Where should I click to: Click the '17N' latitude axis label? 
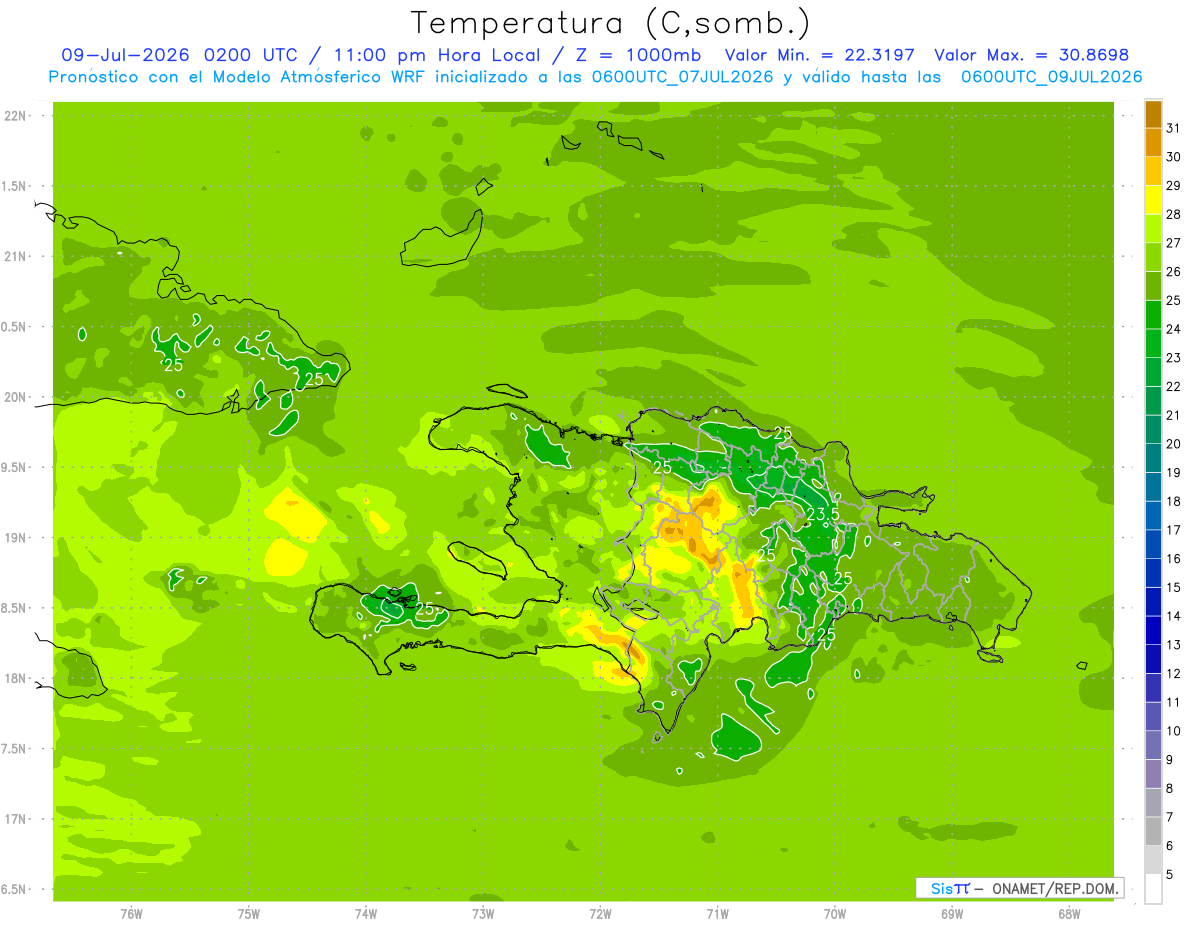click(16, 819)
